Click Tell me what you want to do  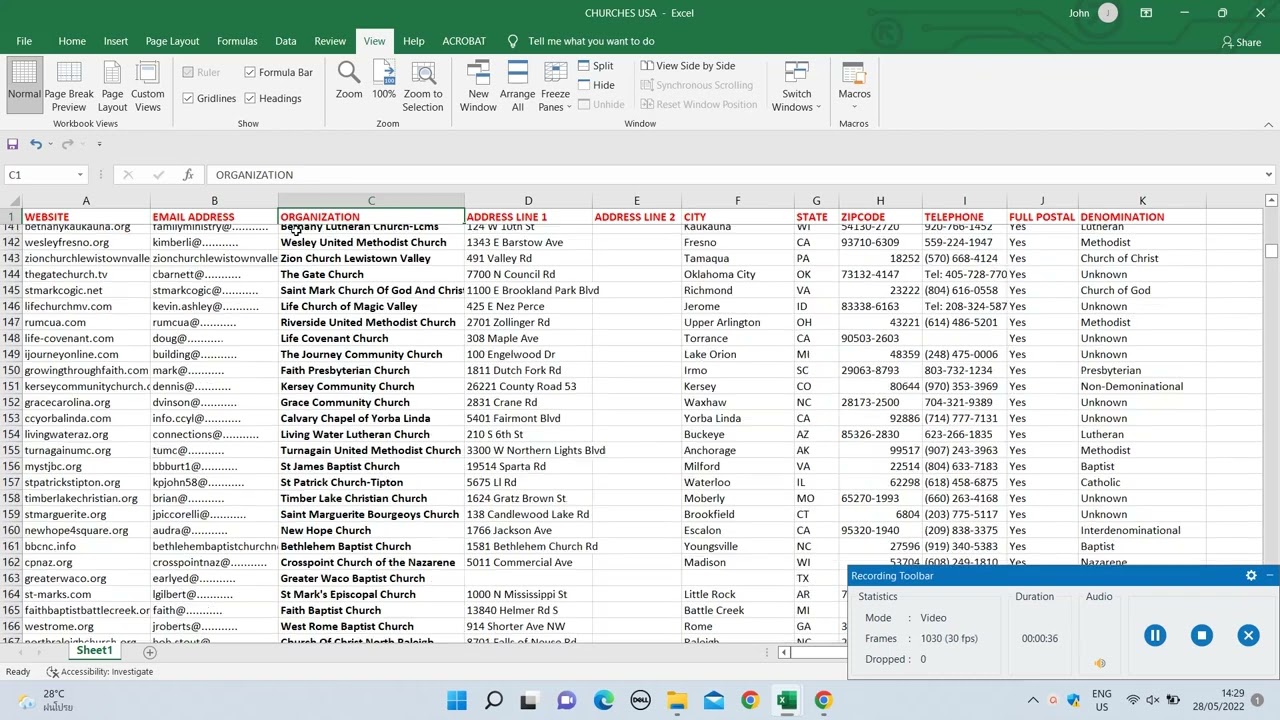point(591,41)
